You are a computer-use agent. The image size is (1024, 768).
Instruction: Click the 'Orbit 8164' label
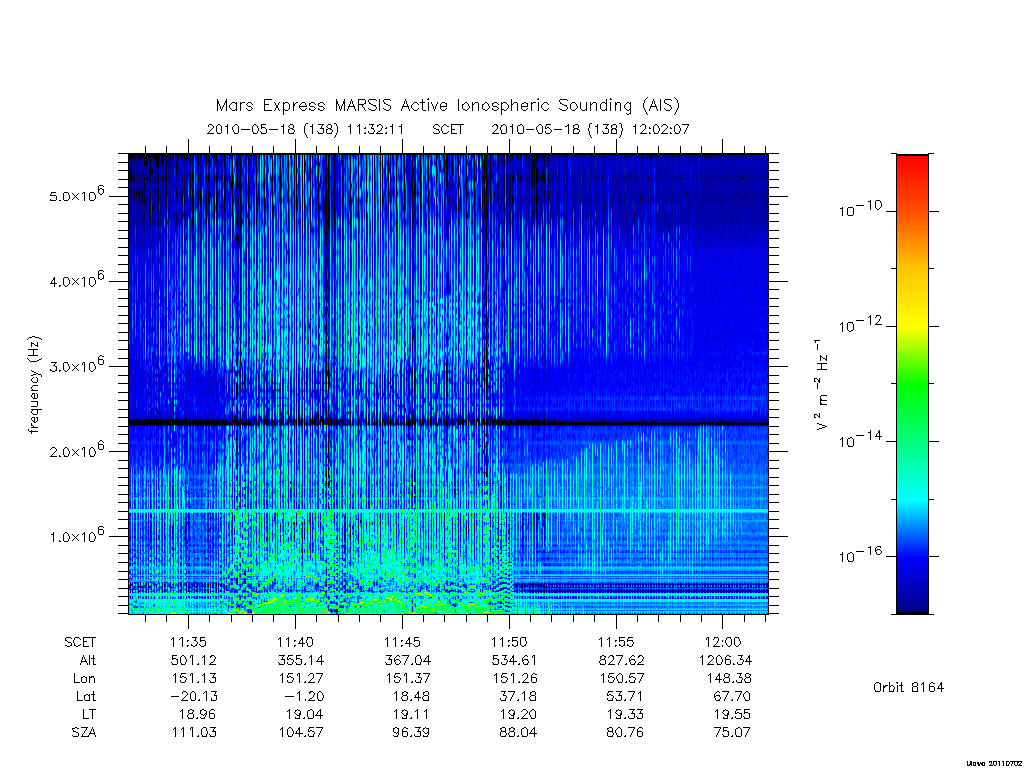pos(908,687)
